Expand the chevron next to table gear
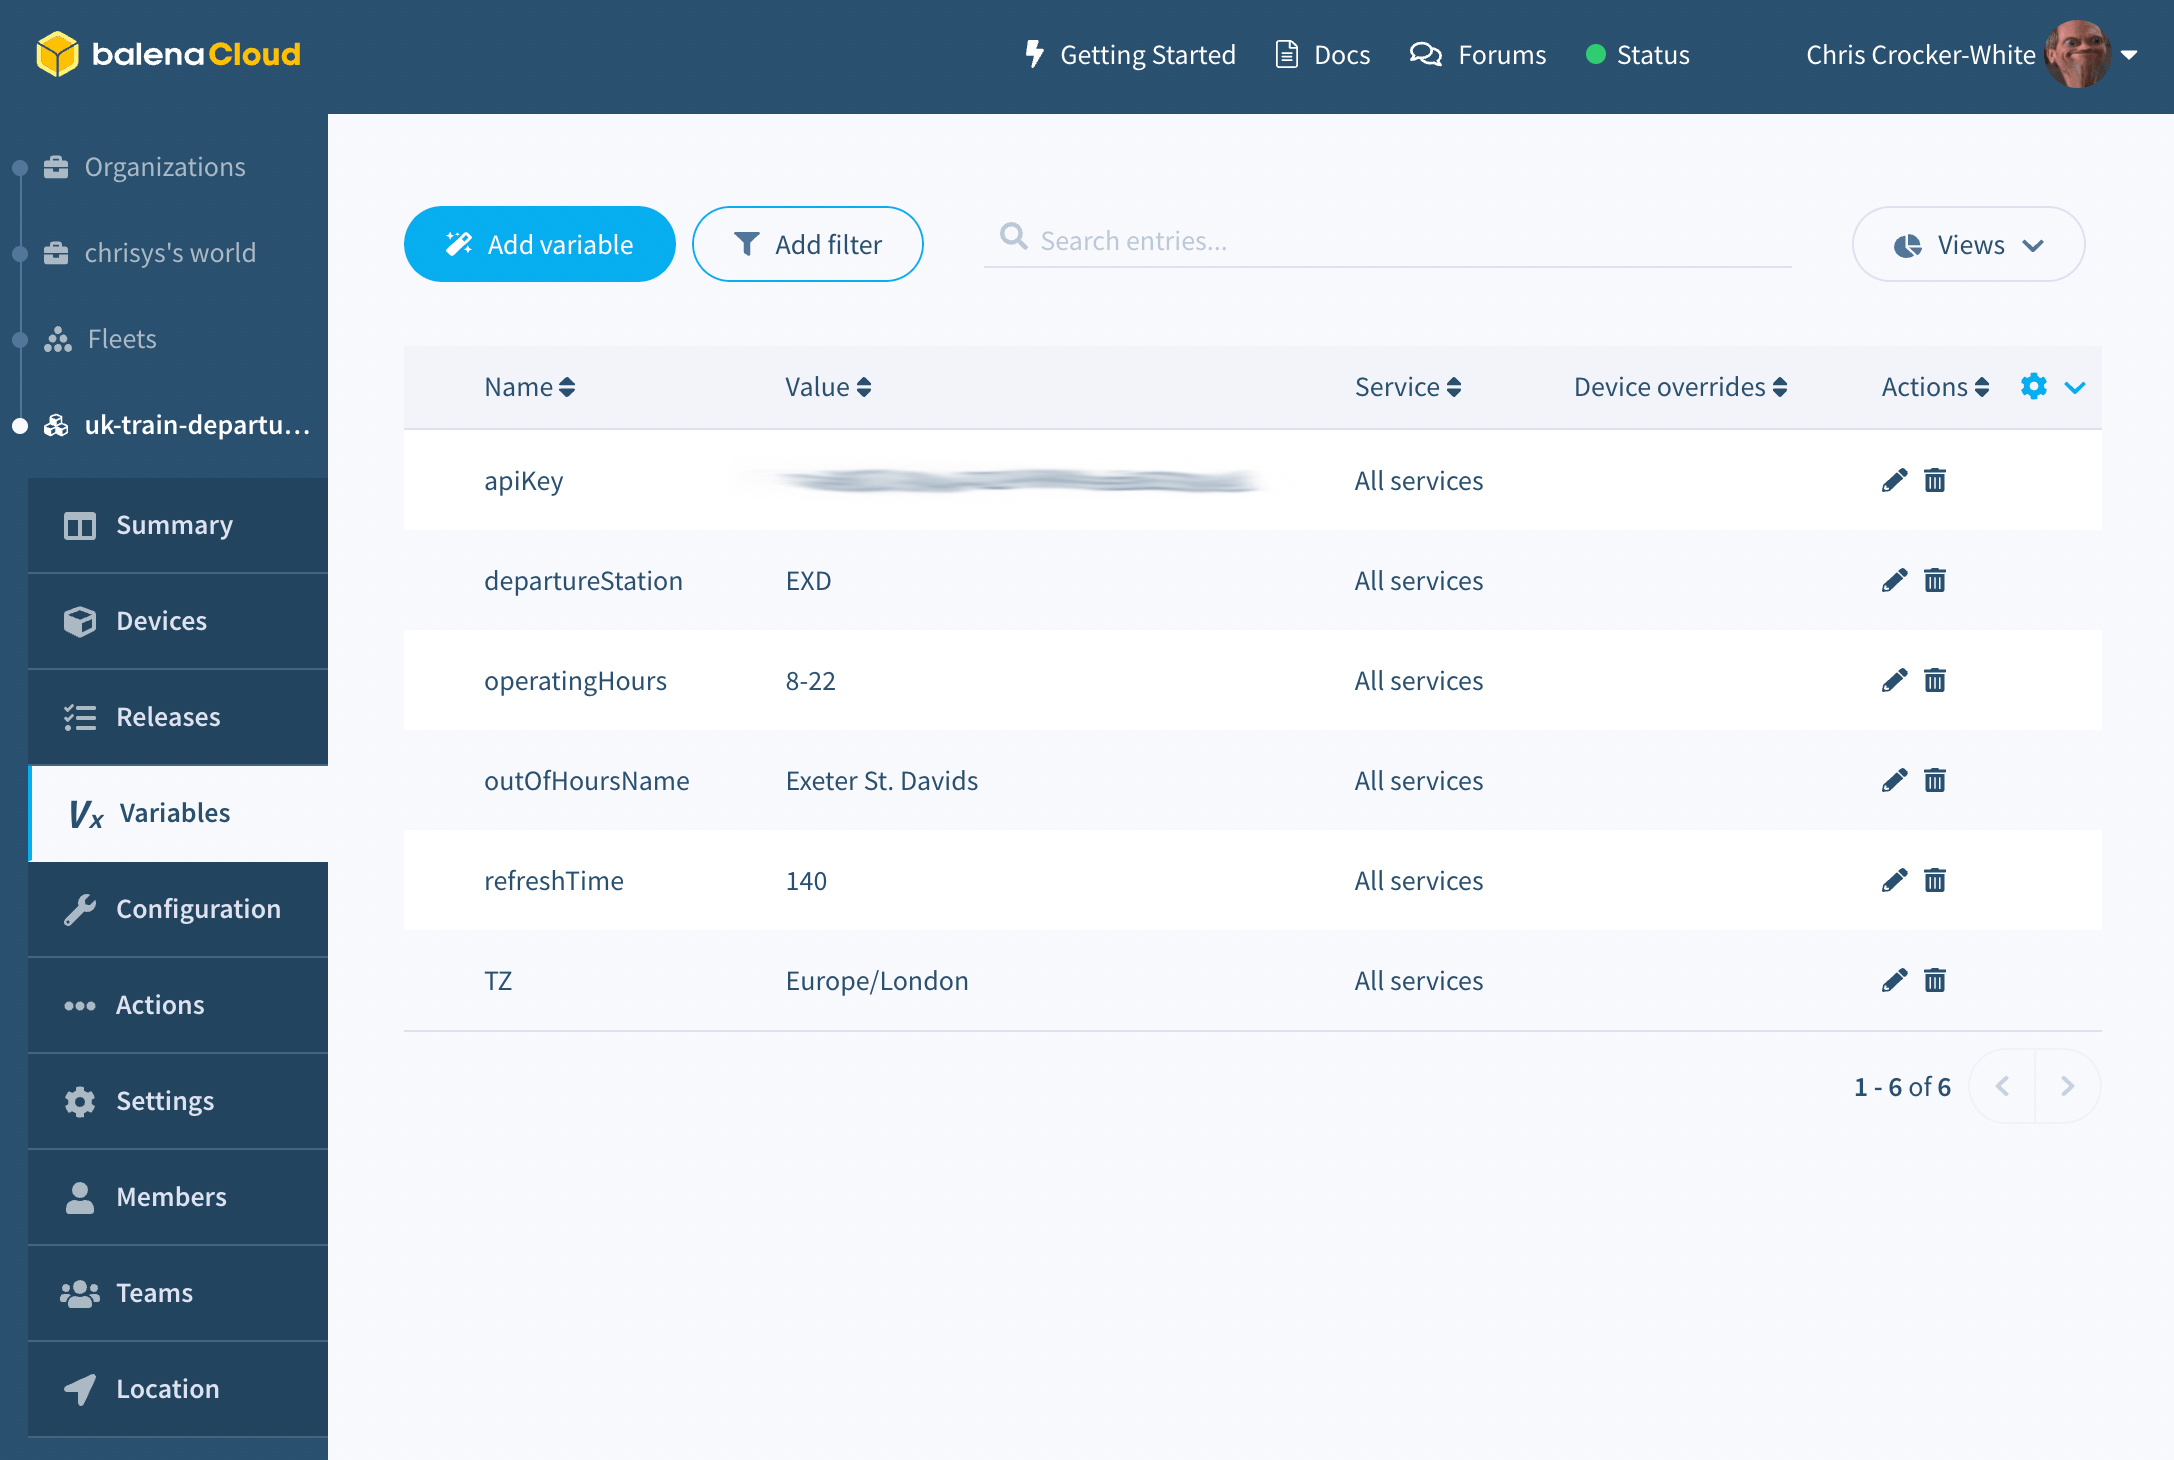Image resolution: width=2174 pixels, height=1460 pixels. coord(2075,388)
